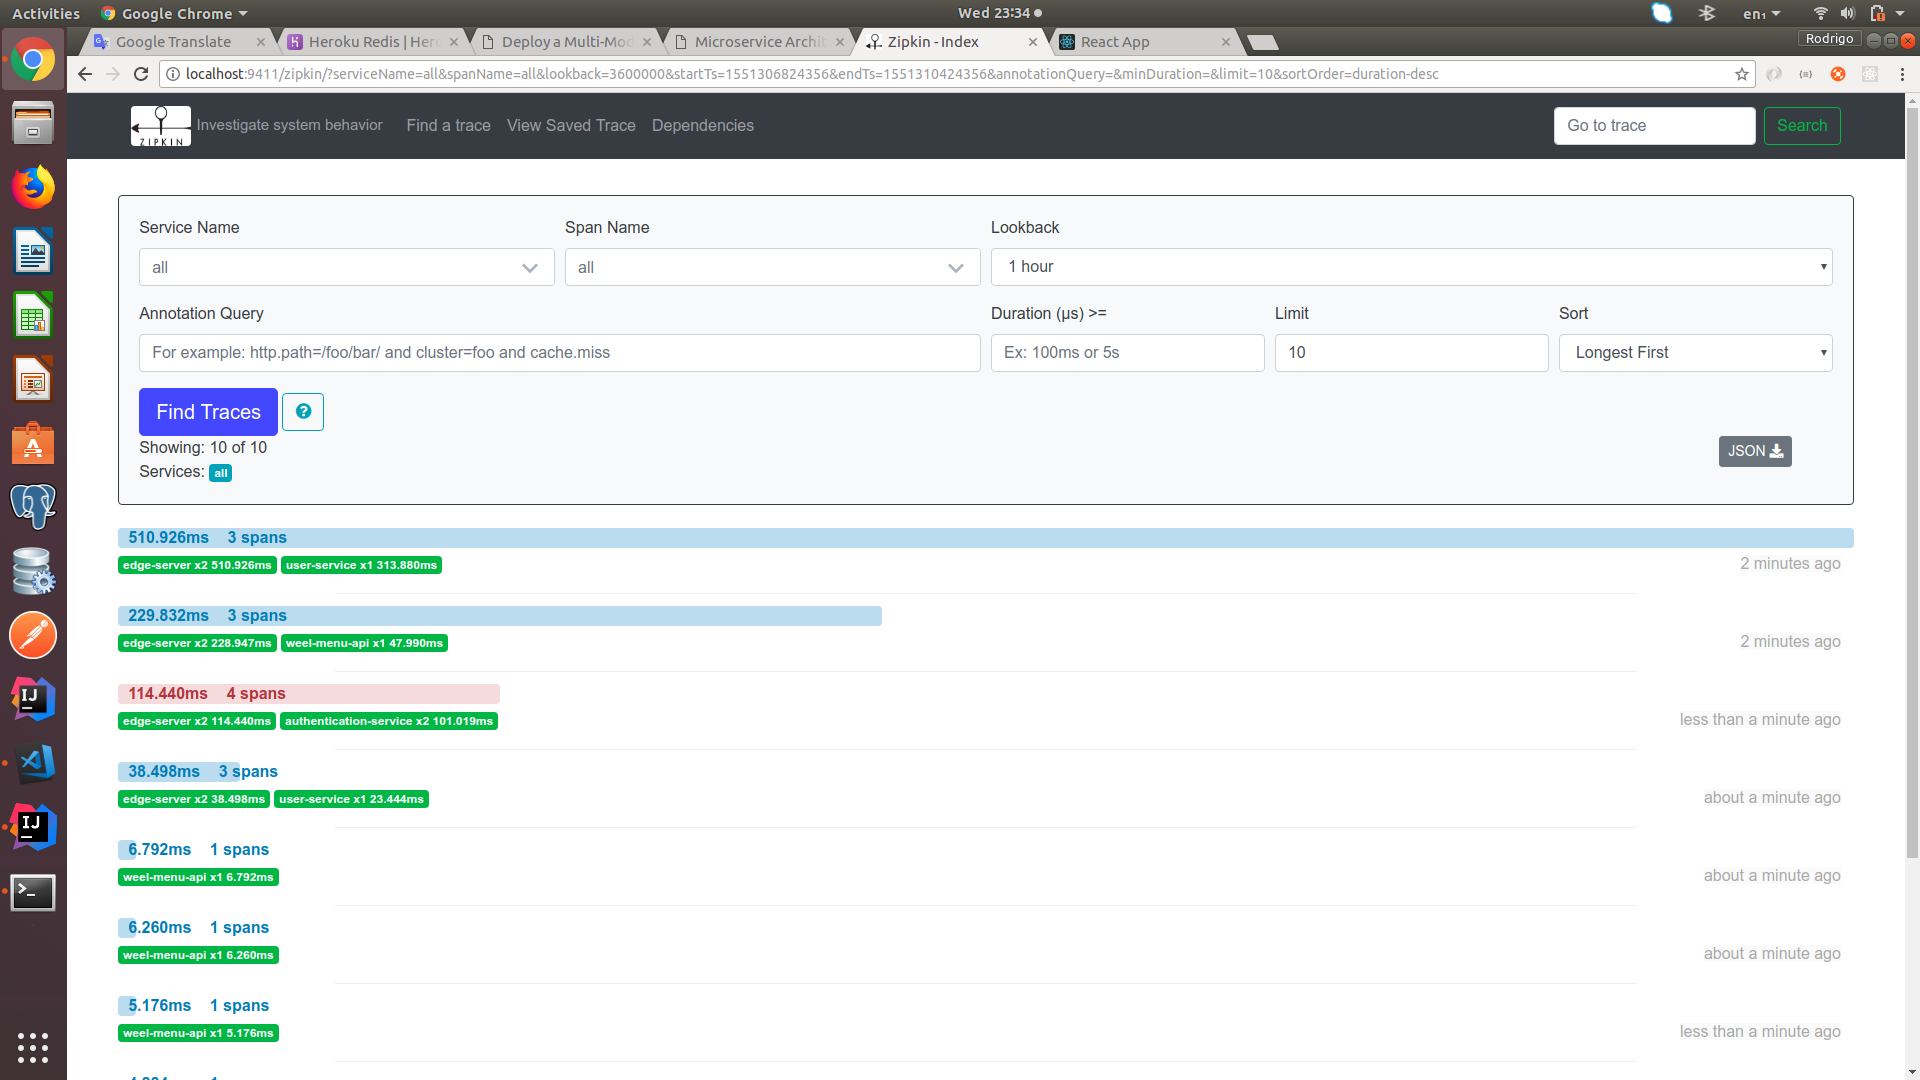Reload the page with the refresh icon
1920x1080 pixels.
click(141, 74)
